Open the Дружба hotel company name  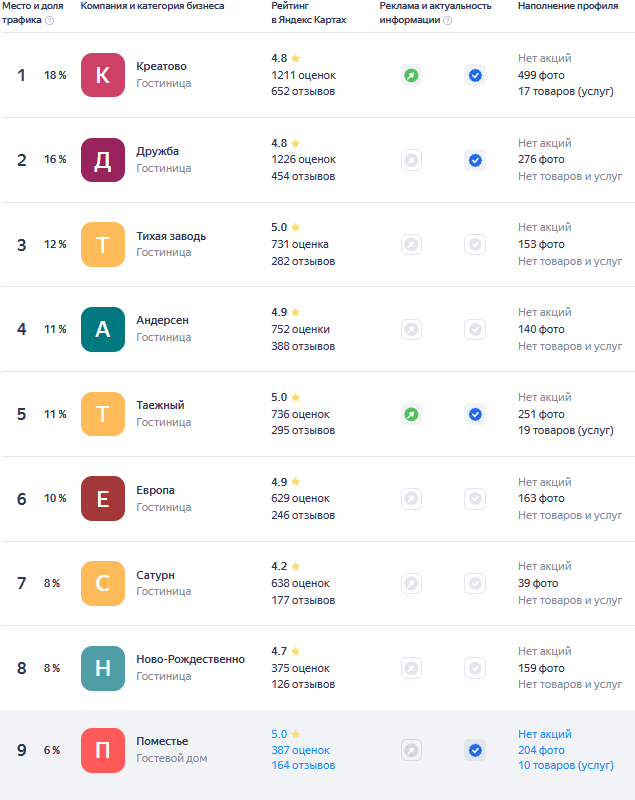[158, 151]
